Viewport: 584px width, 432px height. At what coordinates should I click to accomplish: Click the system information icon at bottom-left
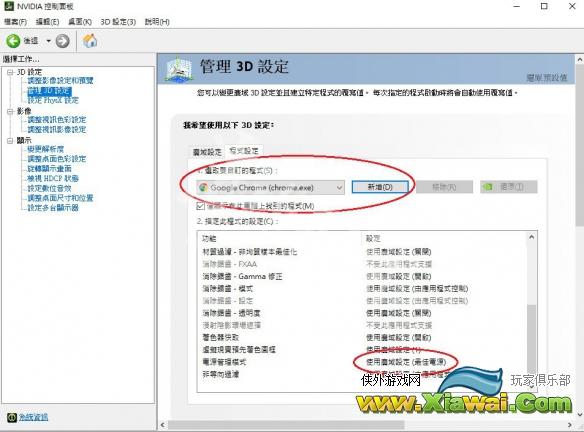pos(12,417)
